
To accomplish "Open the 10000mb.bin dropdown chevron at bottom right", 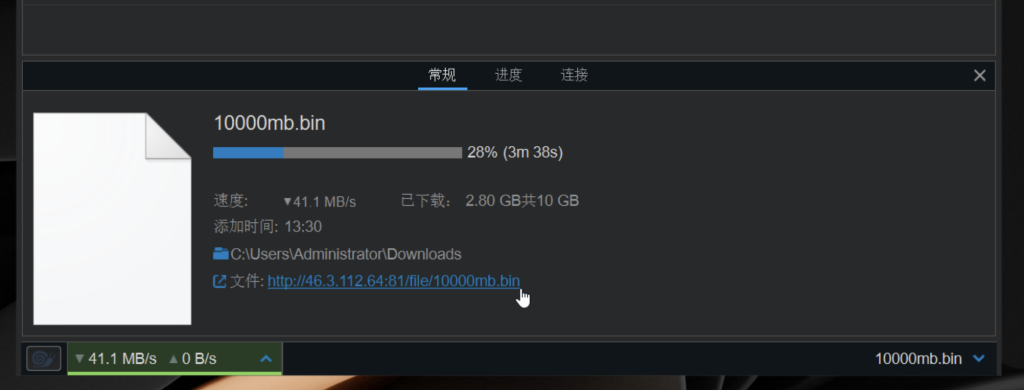I will coord(978,358).
